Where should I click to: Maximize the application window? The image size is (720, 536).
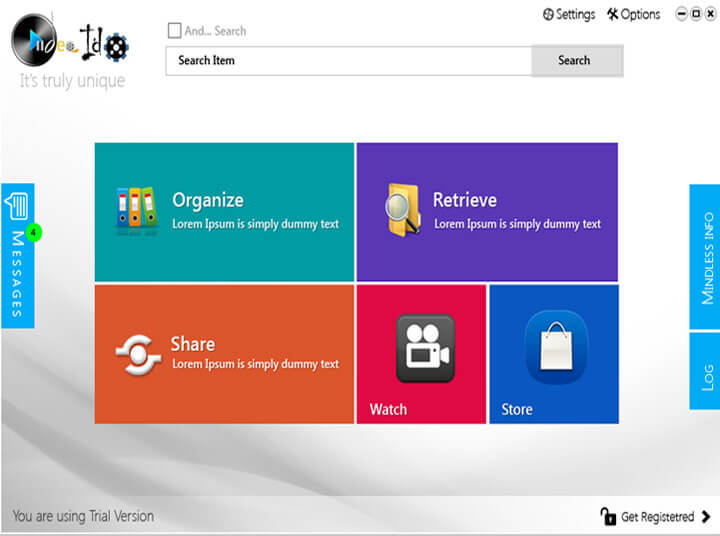[x=696, y=14]
